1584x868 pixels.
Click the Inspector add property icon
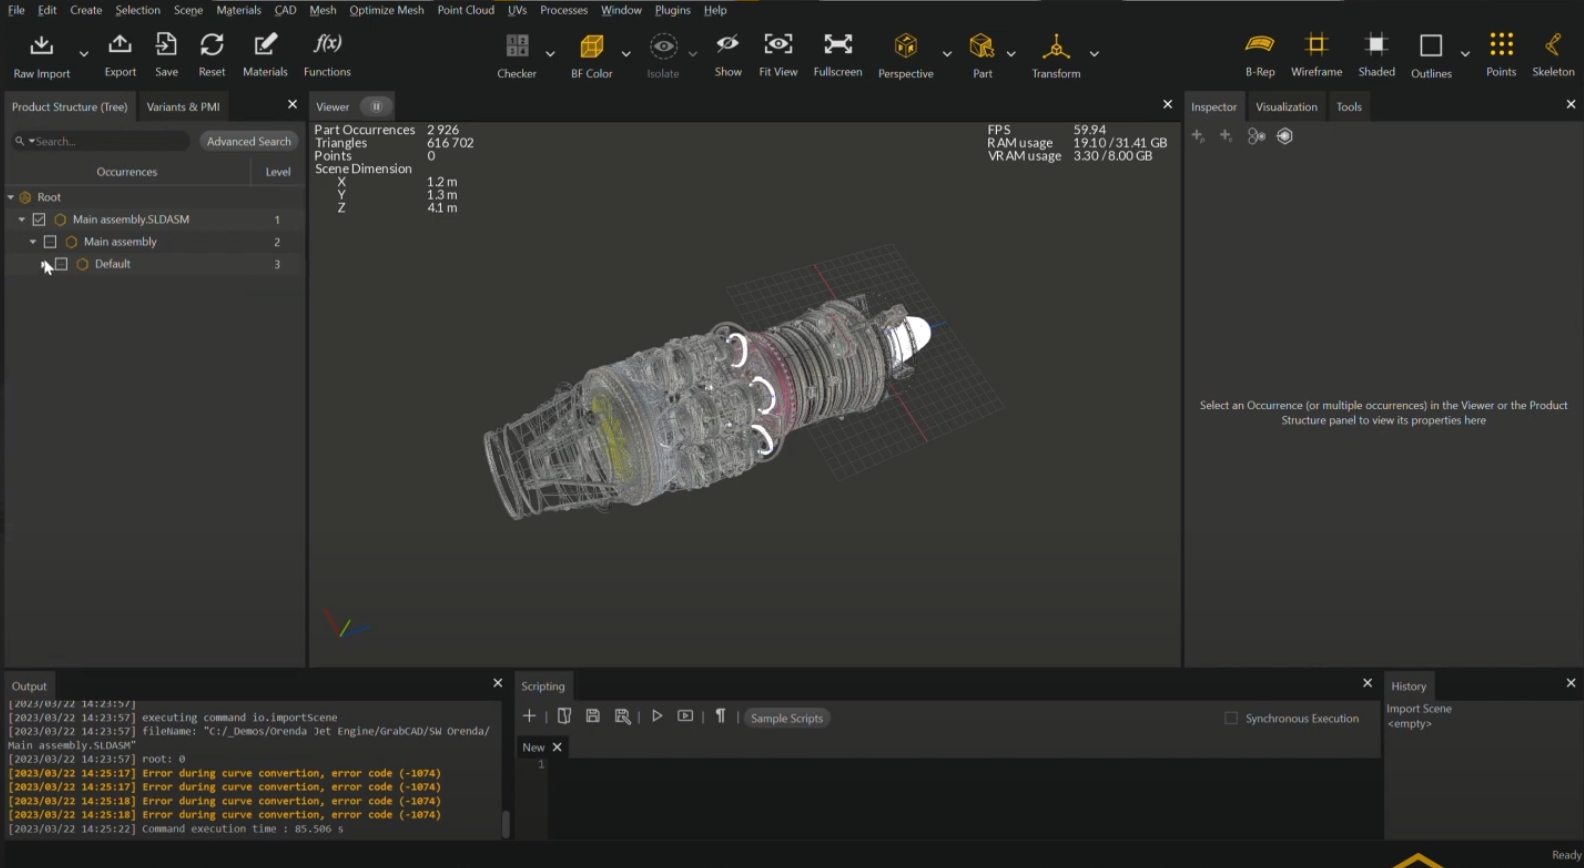coord(1198,136)
